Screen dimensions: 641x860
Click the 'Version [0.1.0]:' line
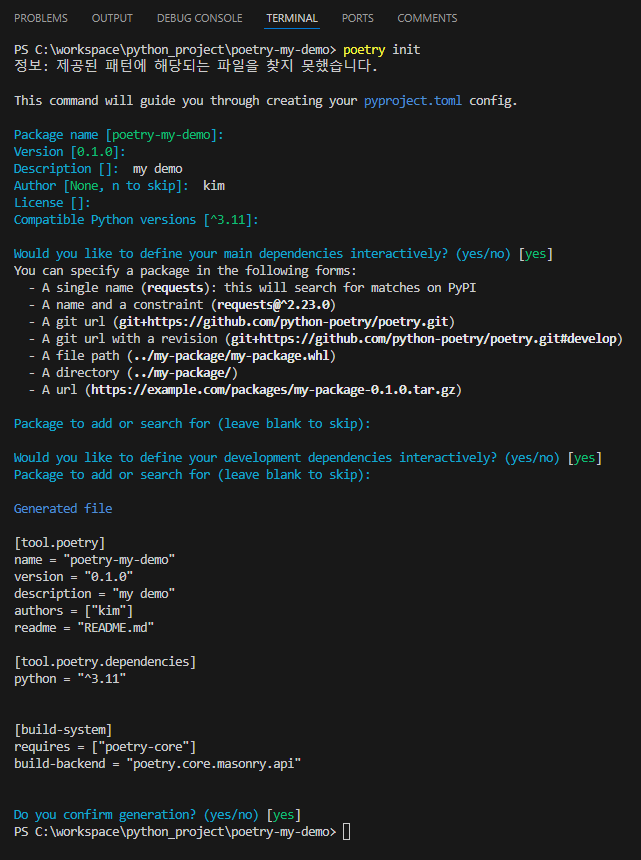tap(70, 152)
